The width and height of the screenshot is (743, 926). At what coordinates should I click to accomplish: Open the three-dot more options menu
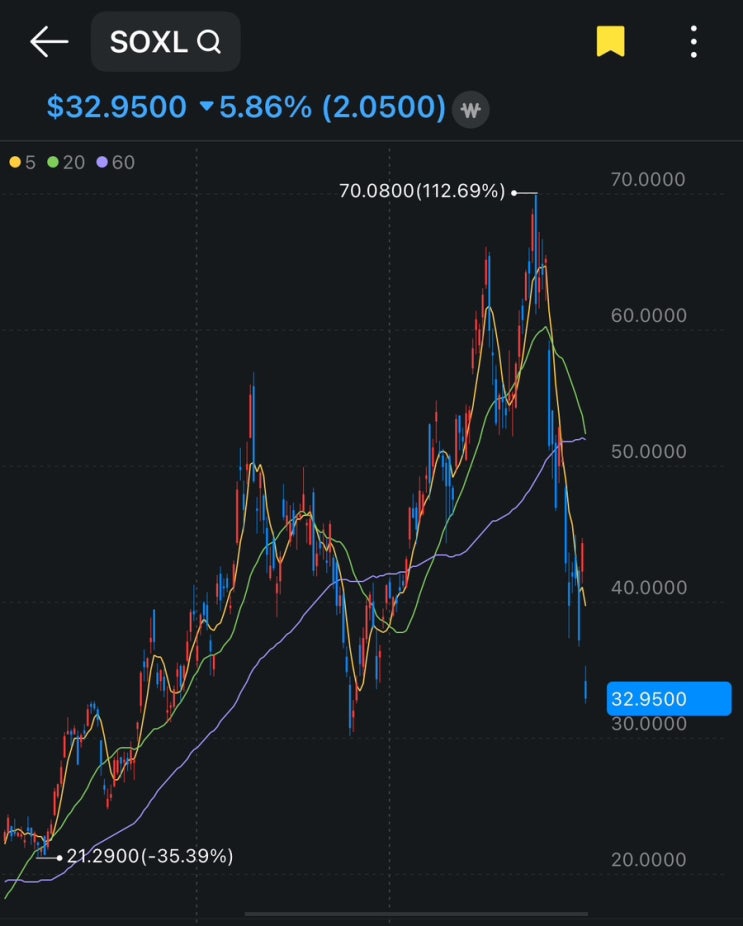(x=693, y=41)
